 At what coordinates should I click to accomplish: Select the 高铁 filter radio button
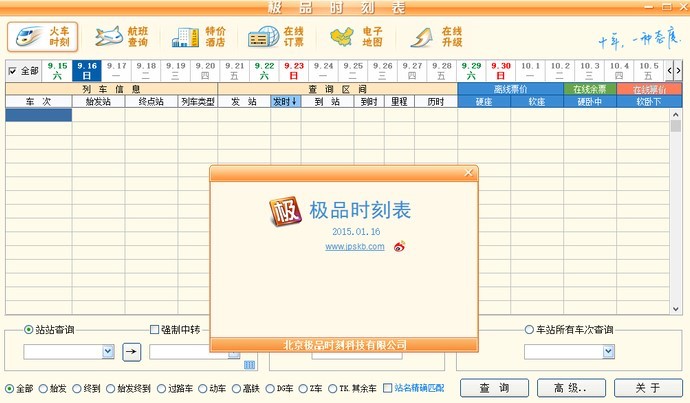click(236, 388)
